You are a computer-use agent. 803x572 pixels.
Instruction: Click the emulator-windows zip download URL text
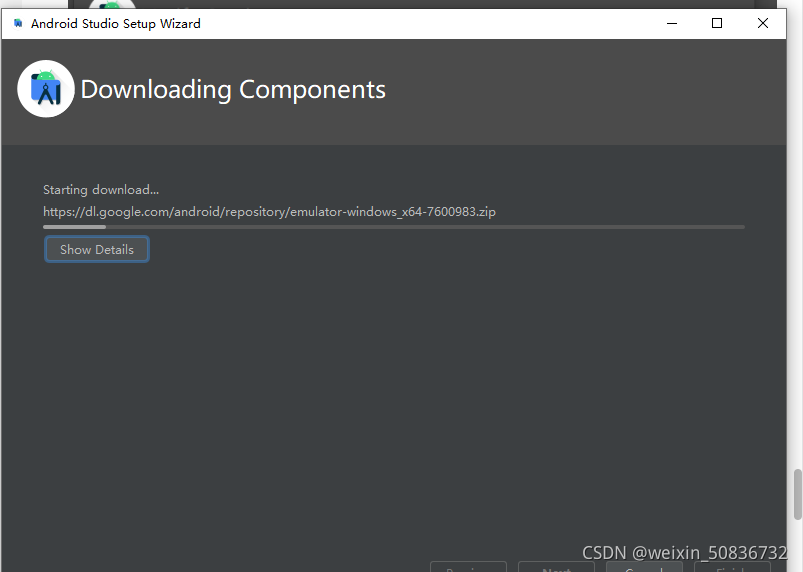pos(269,211)
